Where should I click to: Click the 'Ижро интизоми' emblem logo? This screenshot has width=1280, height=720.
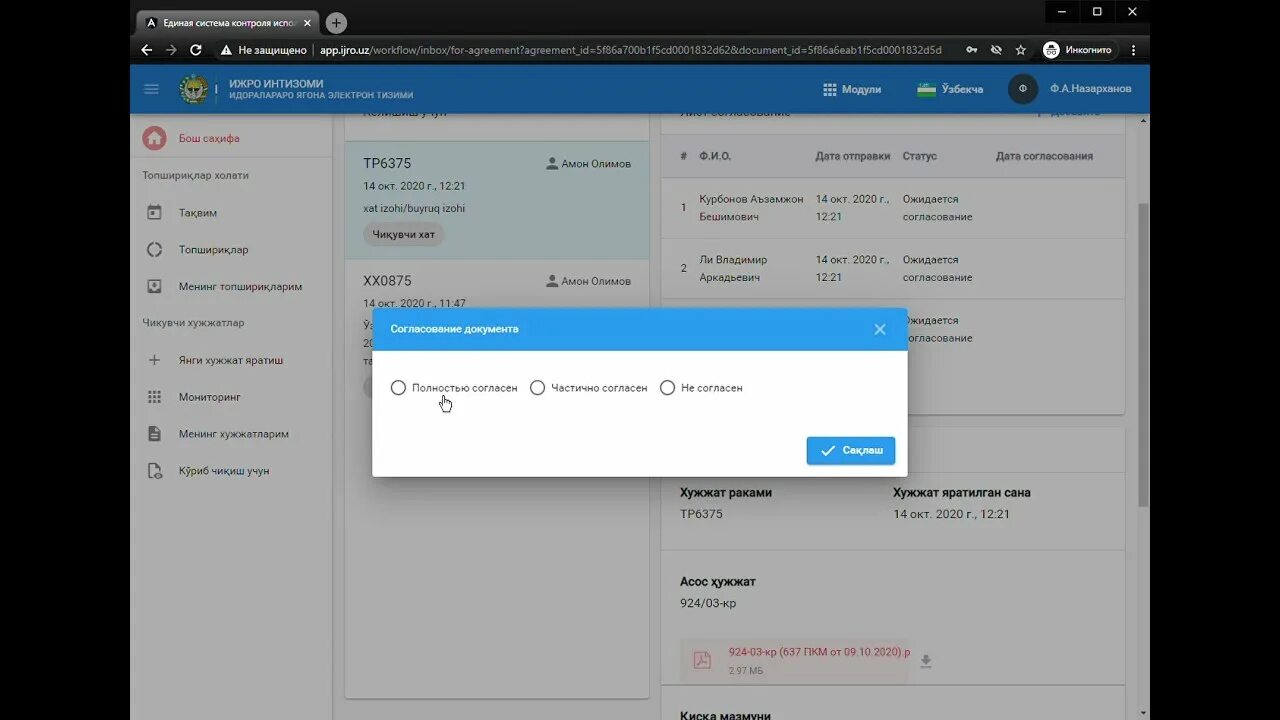pos(193,89)
